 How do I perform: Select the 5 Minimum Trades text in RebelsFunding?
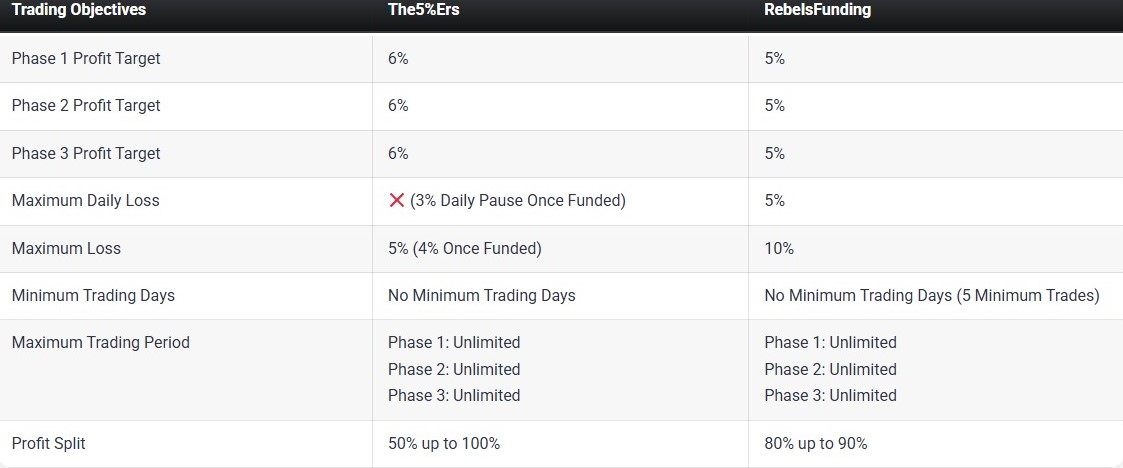click(x=1028, y=295)
